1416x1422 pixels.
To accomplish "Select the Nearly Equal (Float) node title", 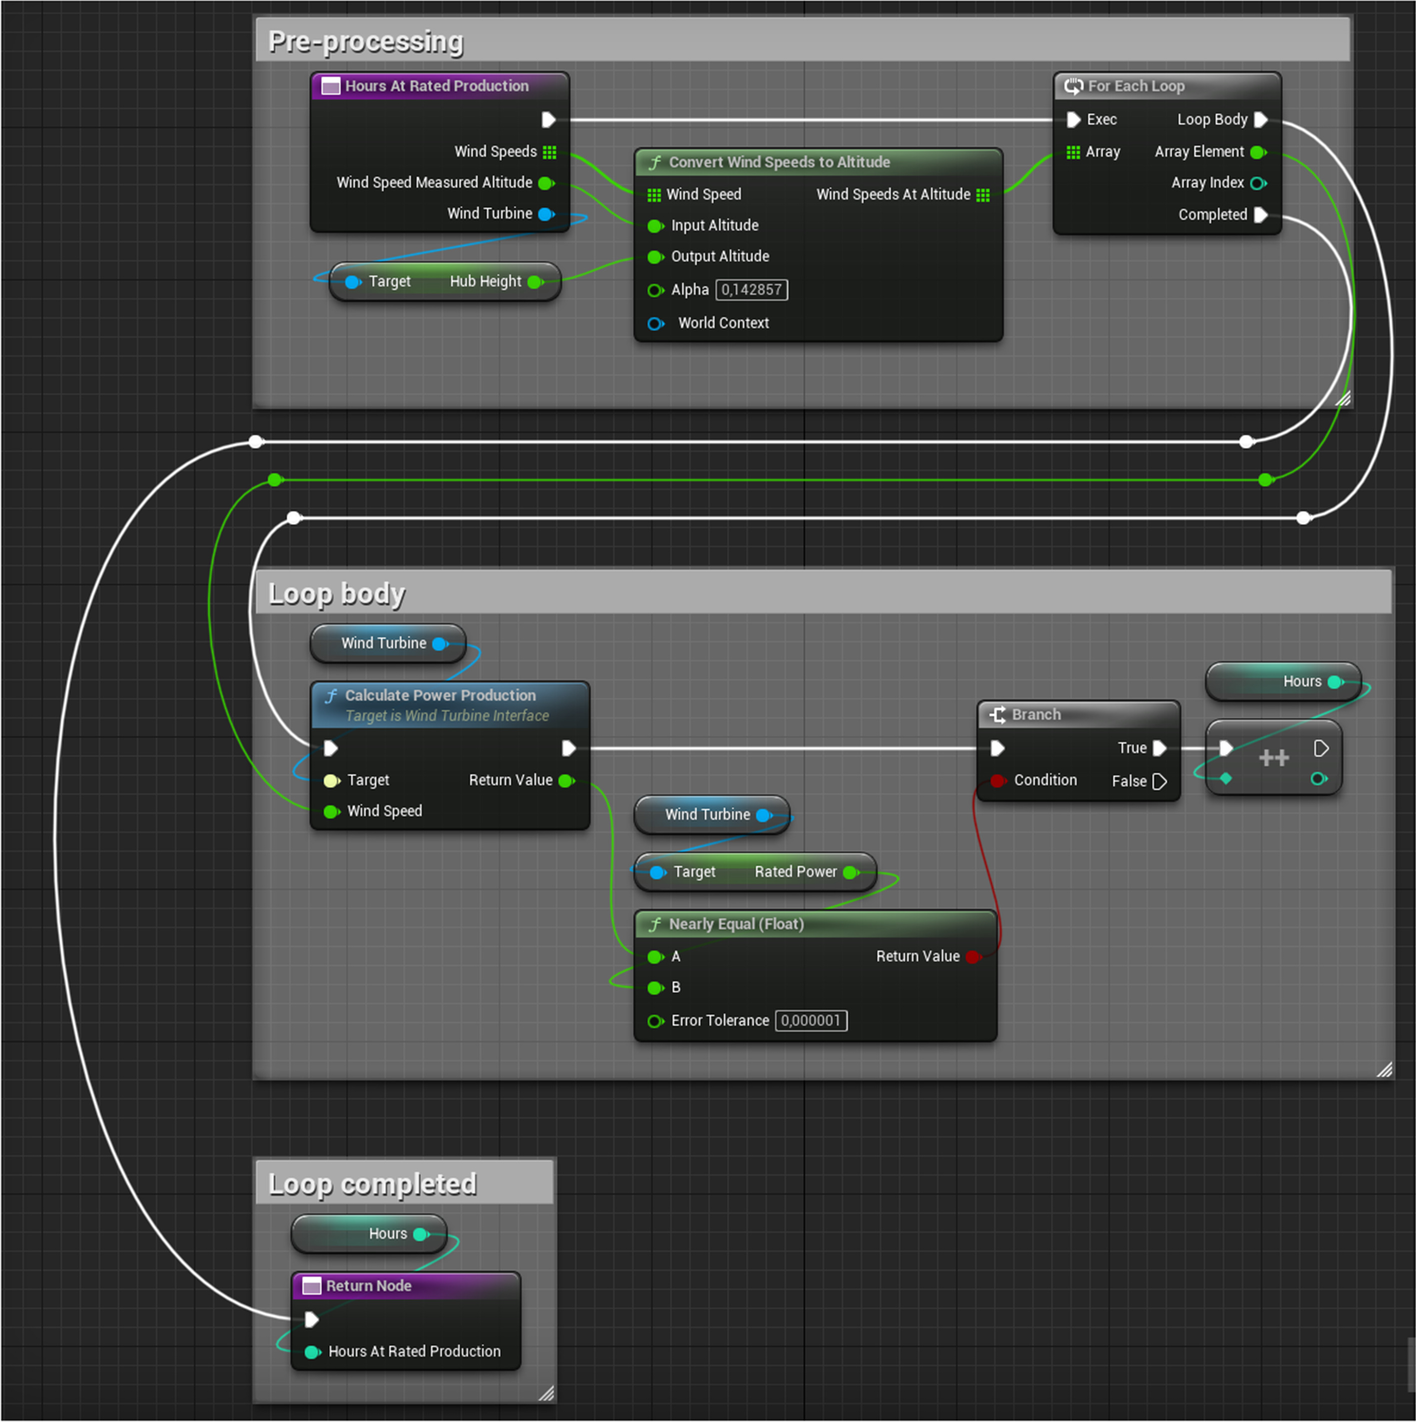I will pyautogui.click(x=736, y=924).
